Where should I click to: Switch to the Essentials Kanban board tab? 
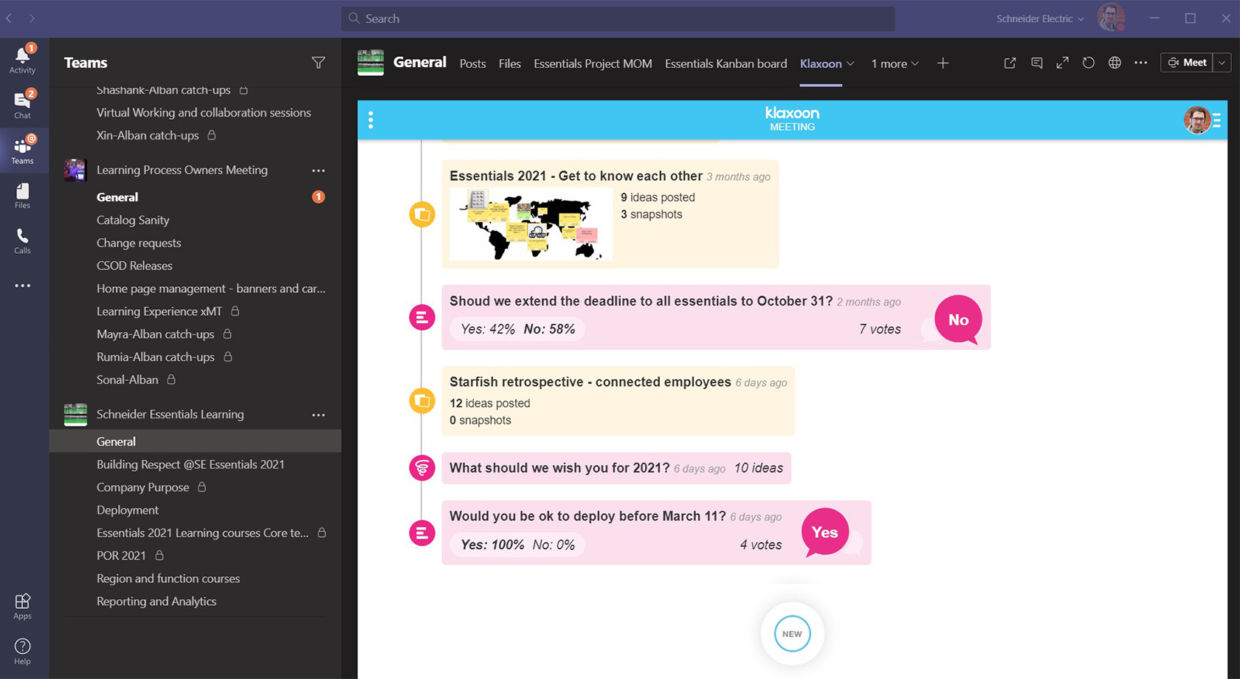pos(725,63)
